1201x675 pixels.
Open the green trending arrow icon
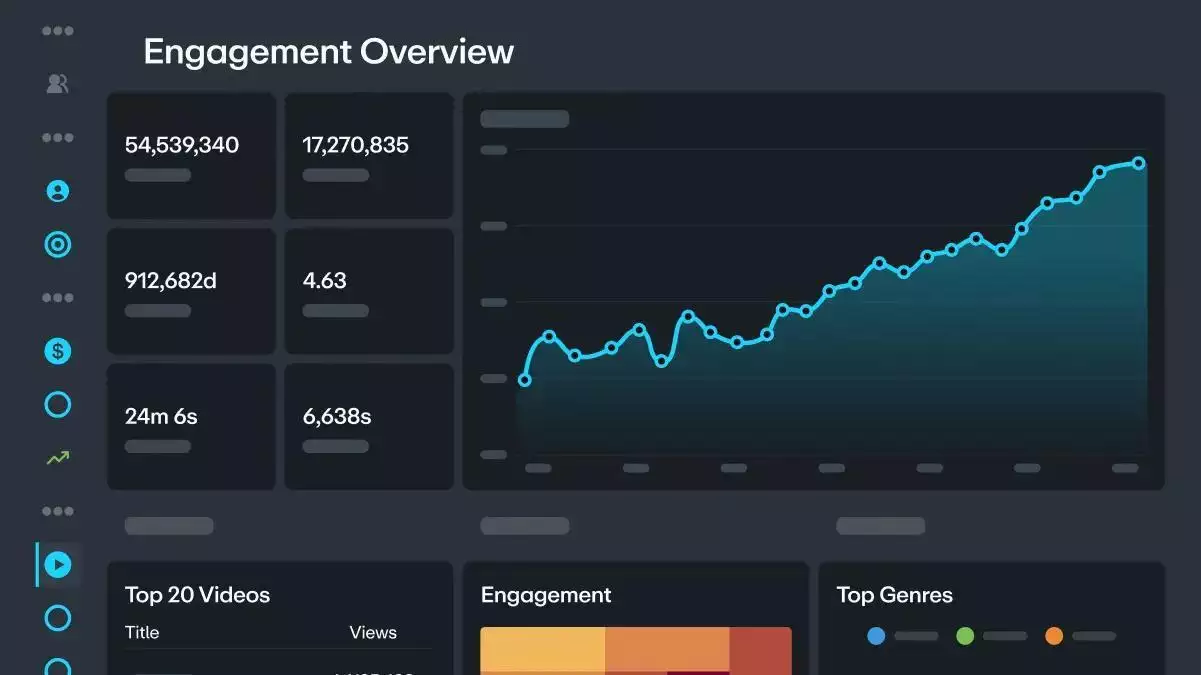pyautogui.click(x=58, y=458)
